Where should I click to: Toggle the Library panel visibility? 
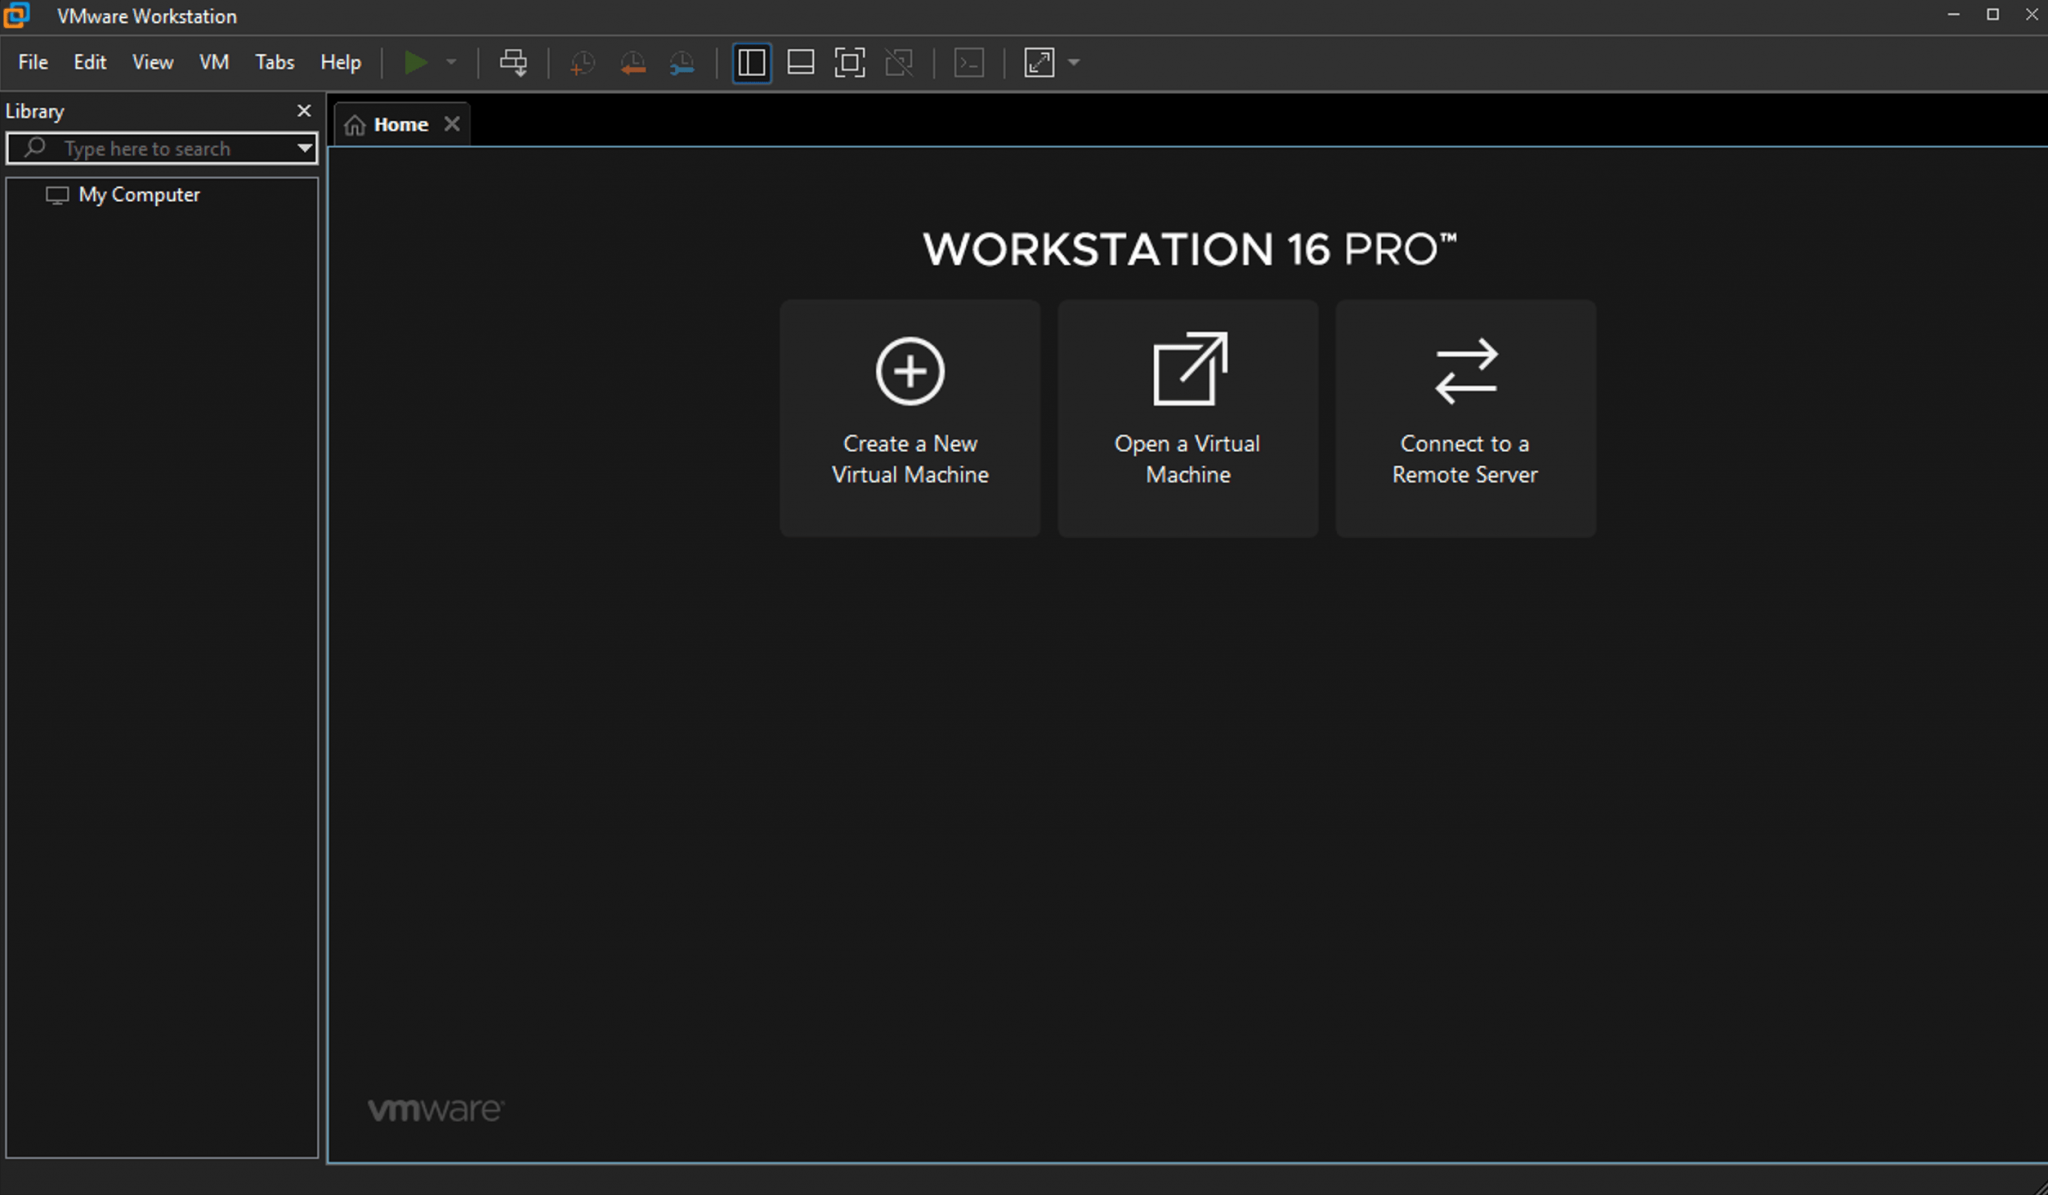click(x=750, y=62)
